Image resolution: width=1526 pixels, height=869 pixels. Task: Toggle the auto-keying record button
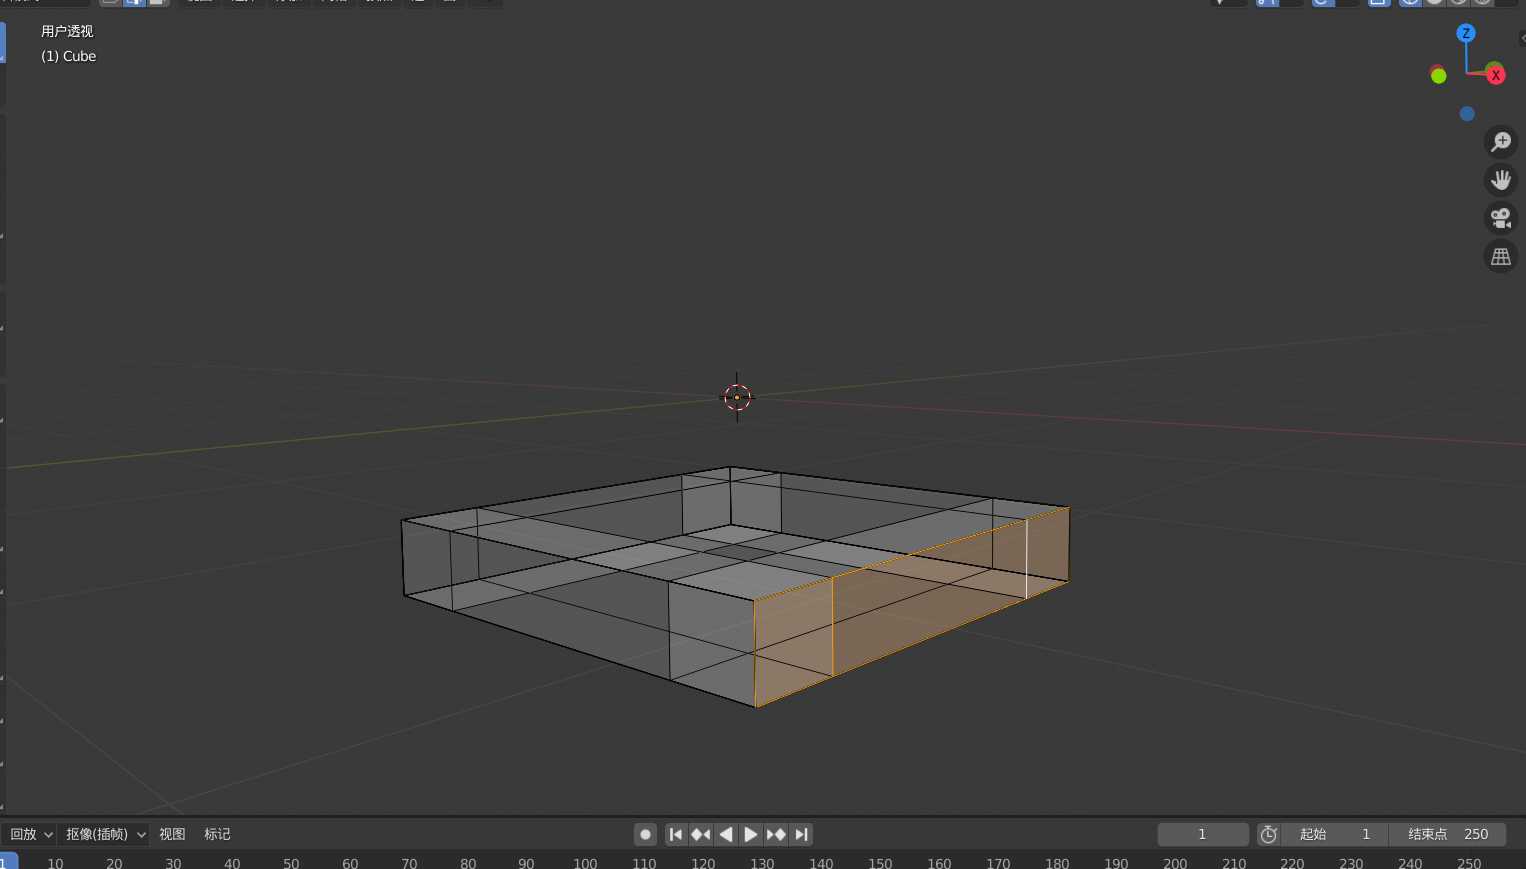pyautogui.click(x=646, y=834)
